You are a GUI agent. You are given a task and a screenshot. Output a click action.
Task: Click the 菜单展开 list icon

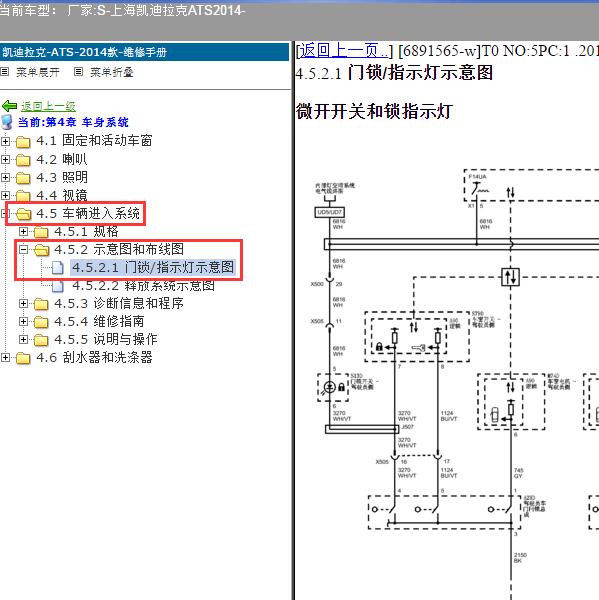pyautogui.click(x=5, y=72)
